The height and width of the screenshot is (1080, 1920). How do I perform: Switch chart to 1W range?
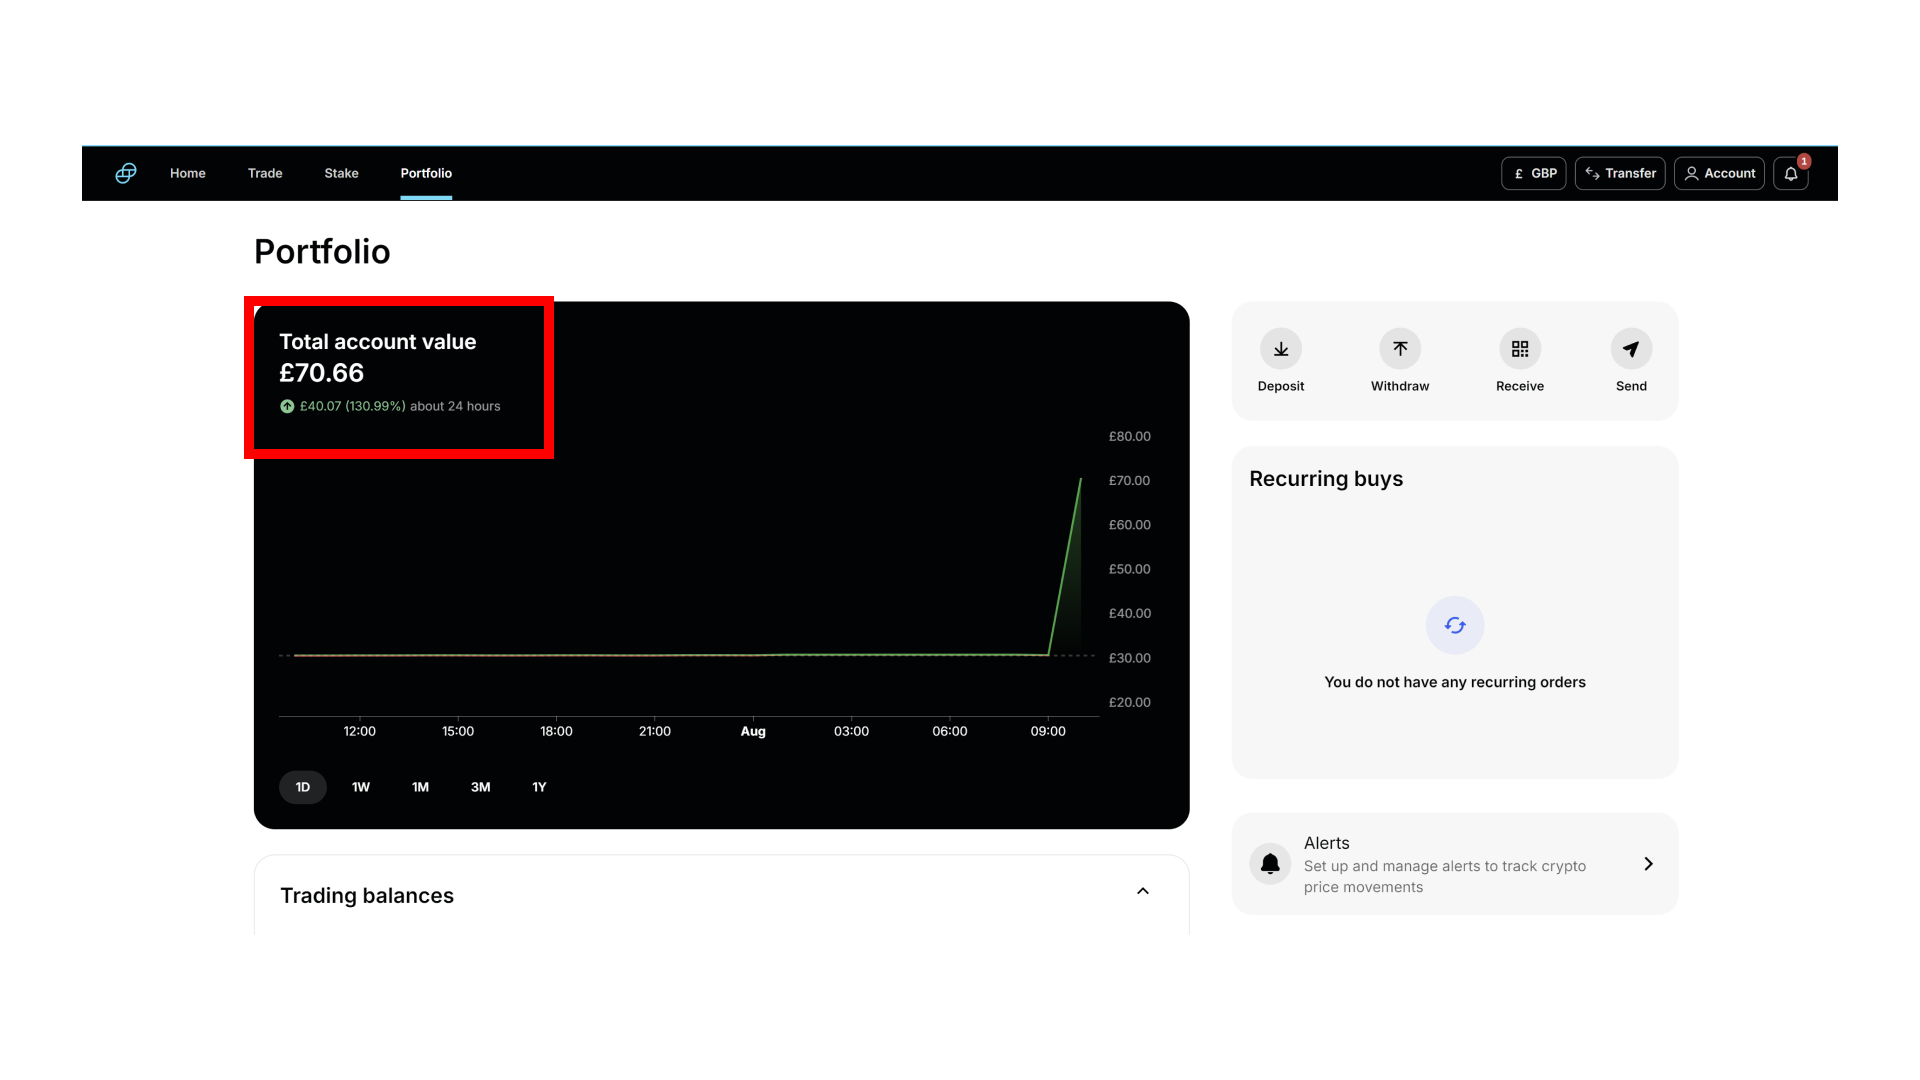point(361,787)
